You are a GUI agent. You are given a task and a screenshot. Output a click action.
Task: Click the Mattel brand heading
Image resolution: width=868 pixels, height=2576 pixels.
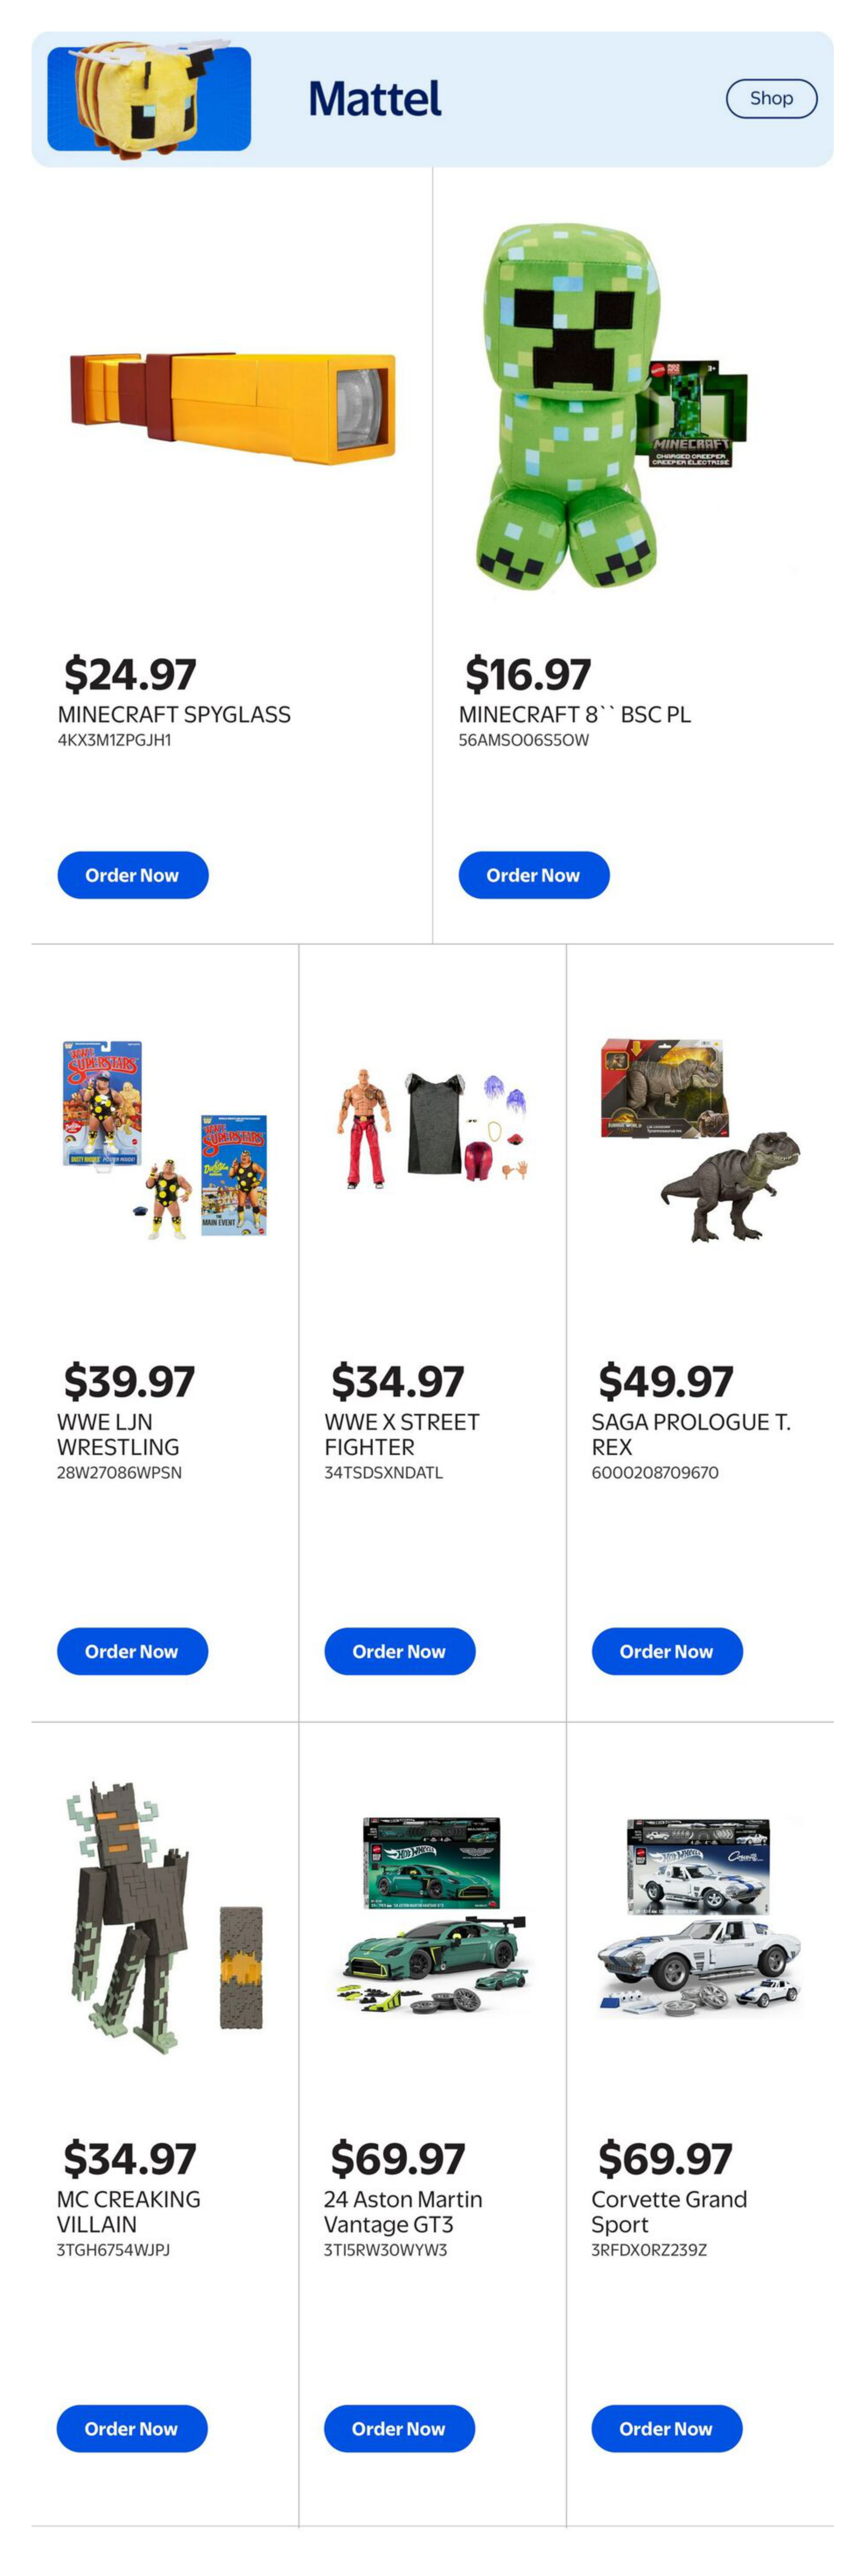(375, 98)
